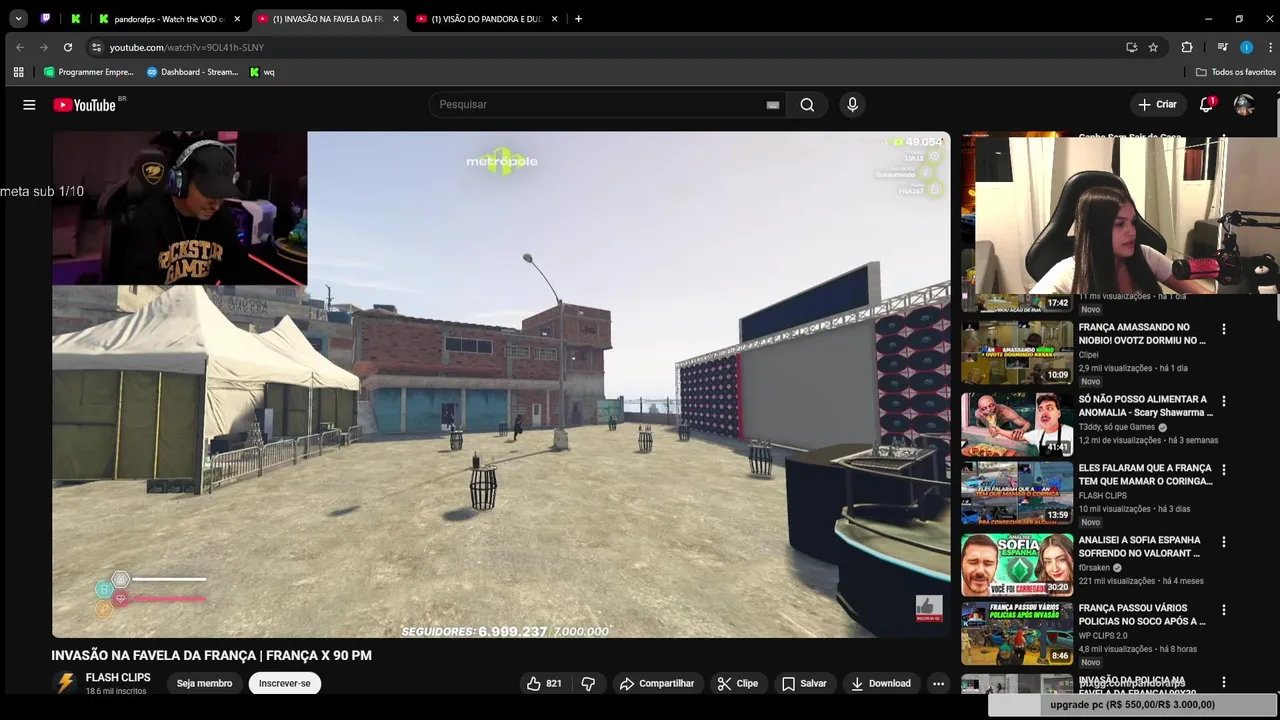The height and width of the screenshot is (720, 1280).
Task: Open the Chrome profile circle
Action: pos(1246,47)
